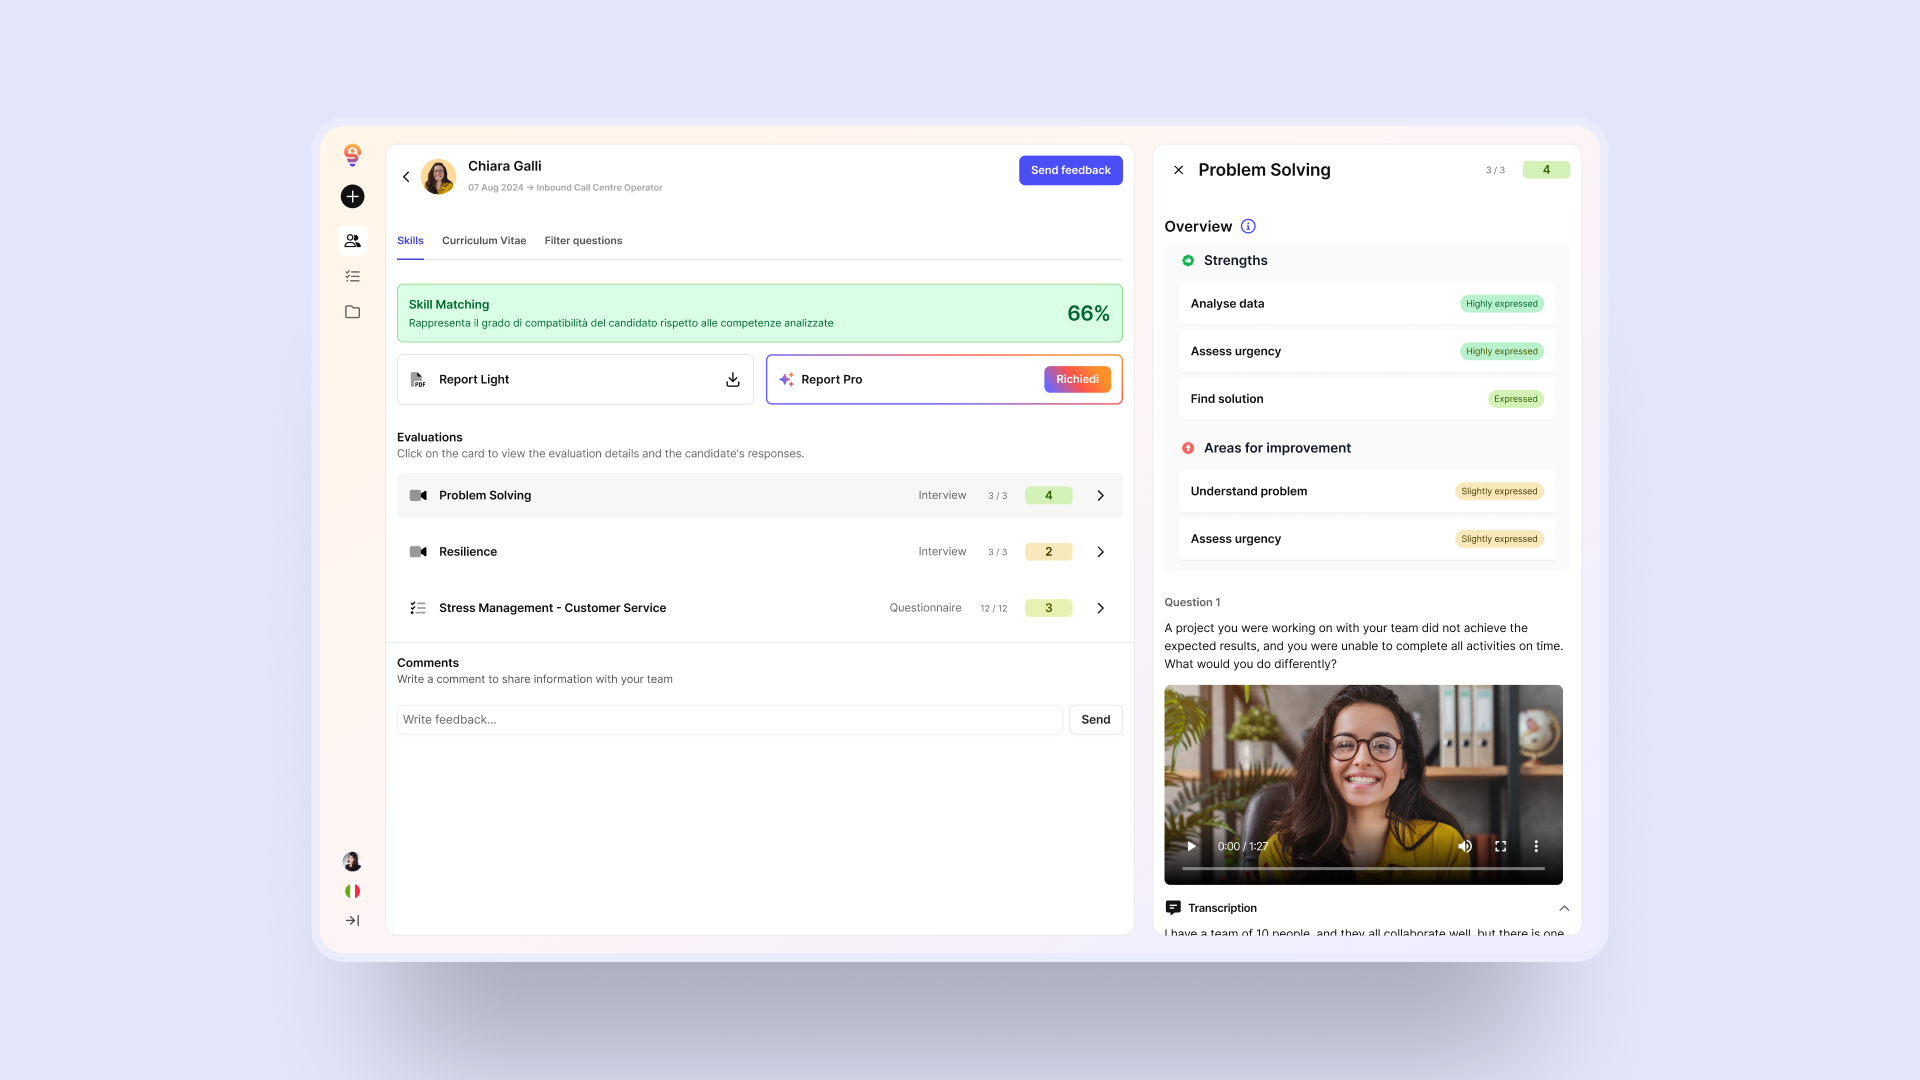
Task: Open the folder icon in sidebar
Action: click(352, 312)
